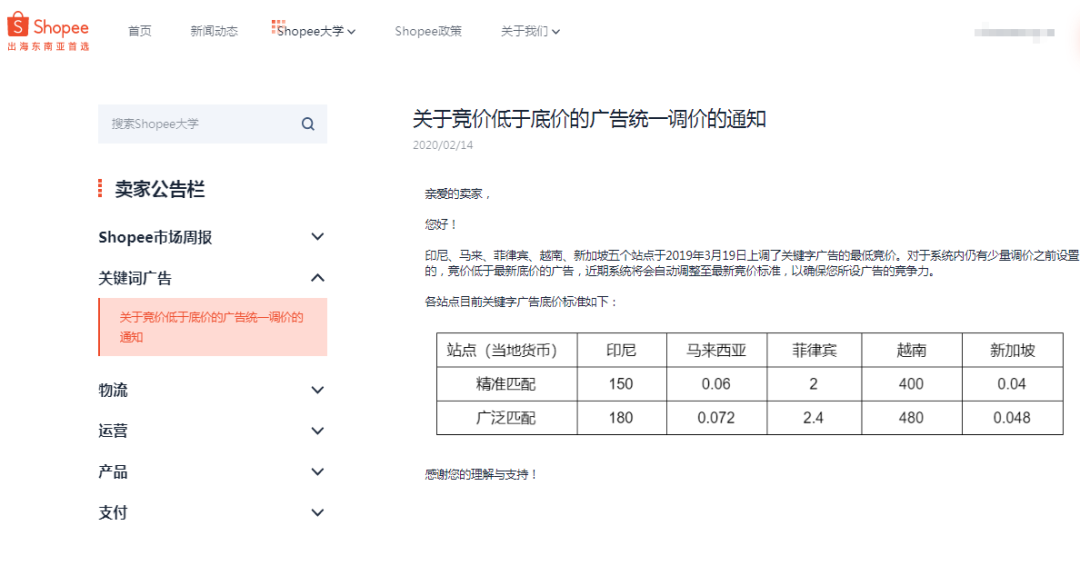Open the Shopee政策 page

click(428, 31)
